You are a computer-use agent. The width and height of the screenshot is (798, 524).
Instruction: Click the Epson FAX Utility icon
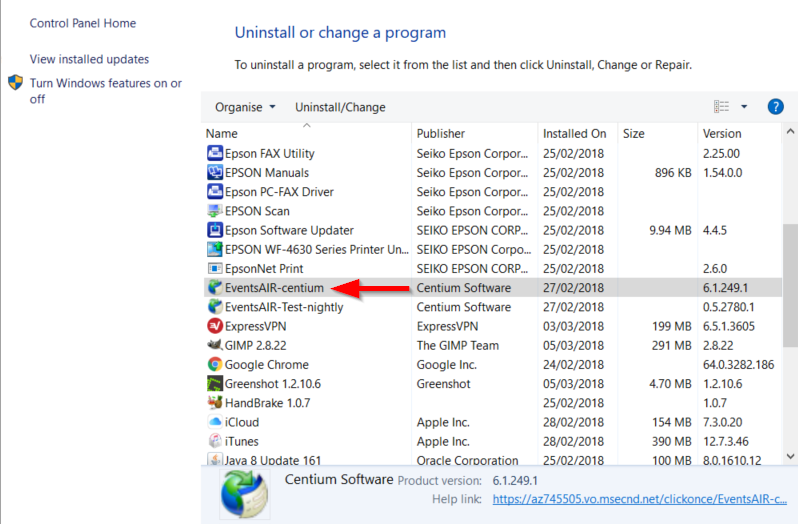215,153
